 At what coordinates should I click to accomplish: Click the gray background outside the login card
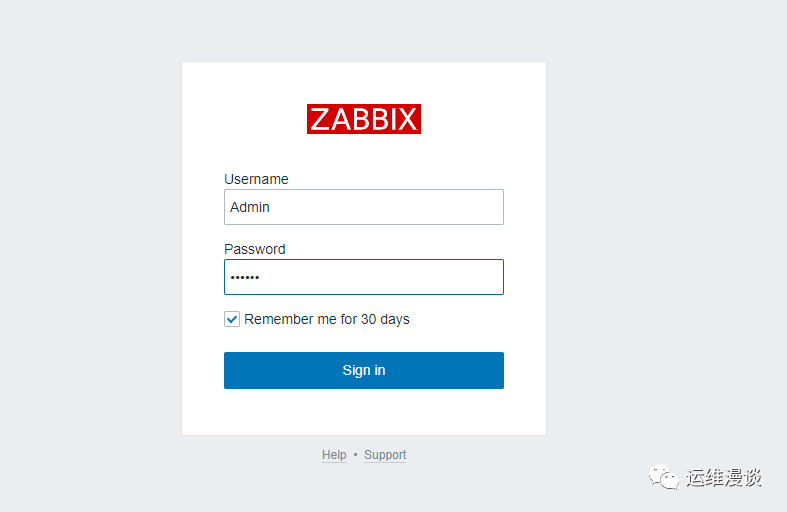coord(90,250)
